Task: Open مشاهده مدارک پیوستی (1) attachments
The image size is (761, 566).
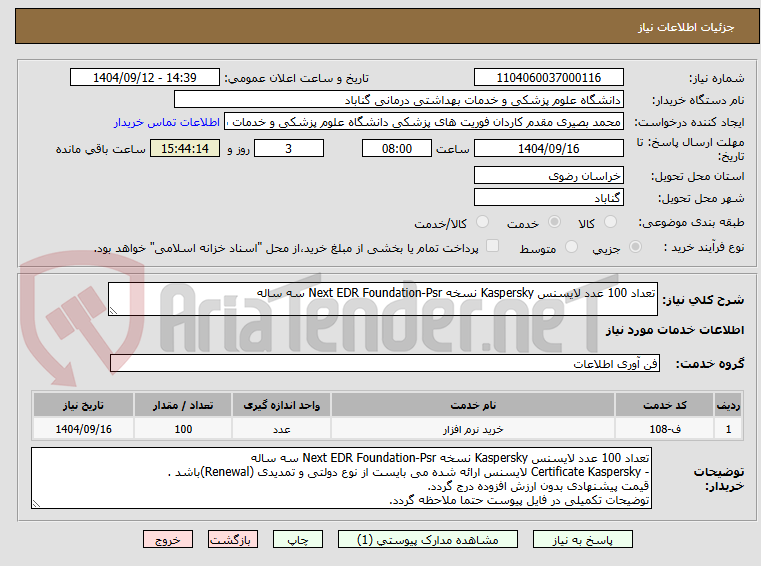Action: pos(428,539)
